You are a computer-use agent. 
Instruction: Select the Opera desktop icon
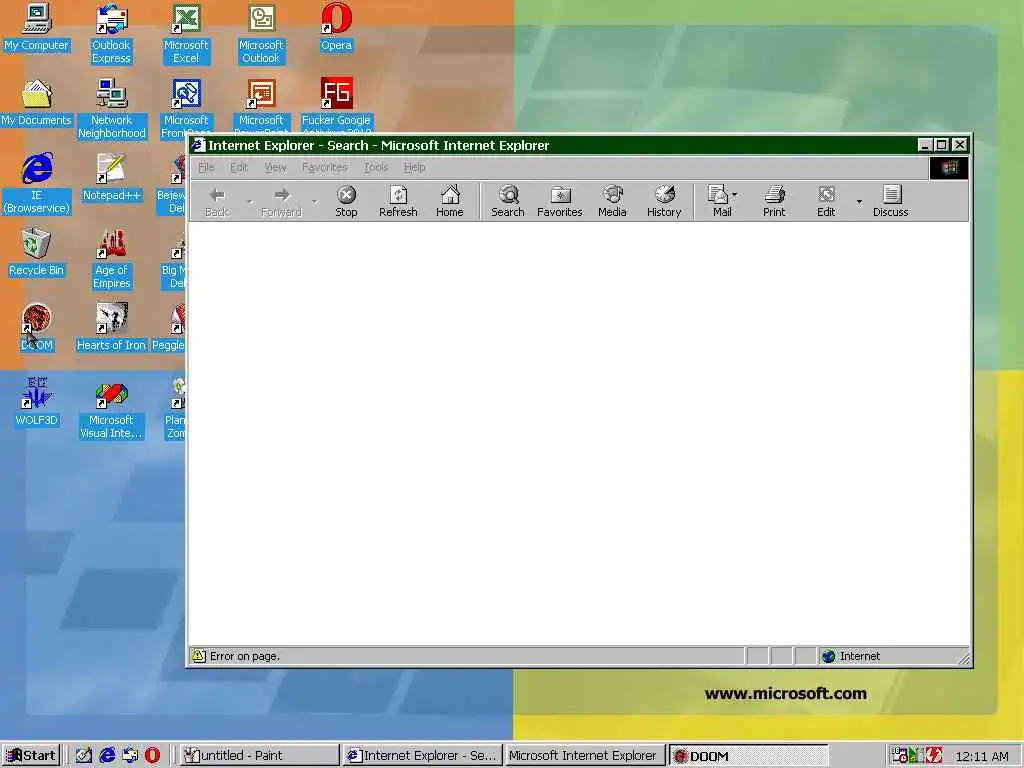(x=336, y=27)
